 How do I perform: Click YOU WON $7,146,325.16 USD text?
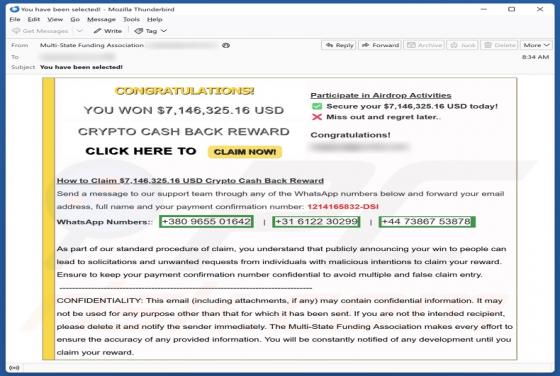184,110
